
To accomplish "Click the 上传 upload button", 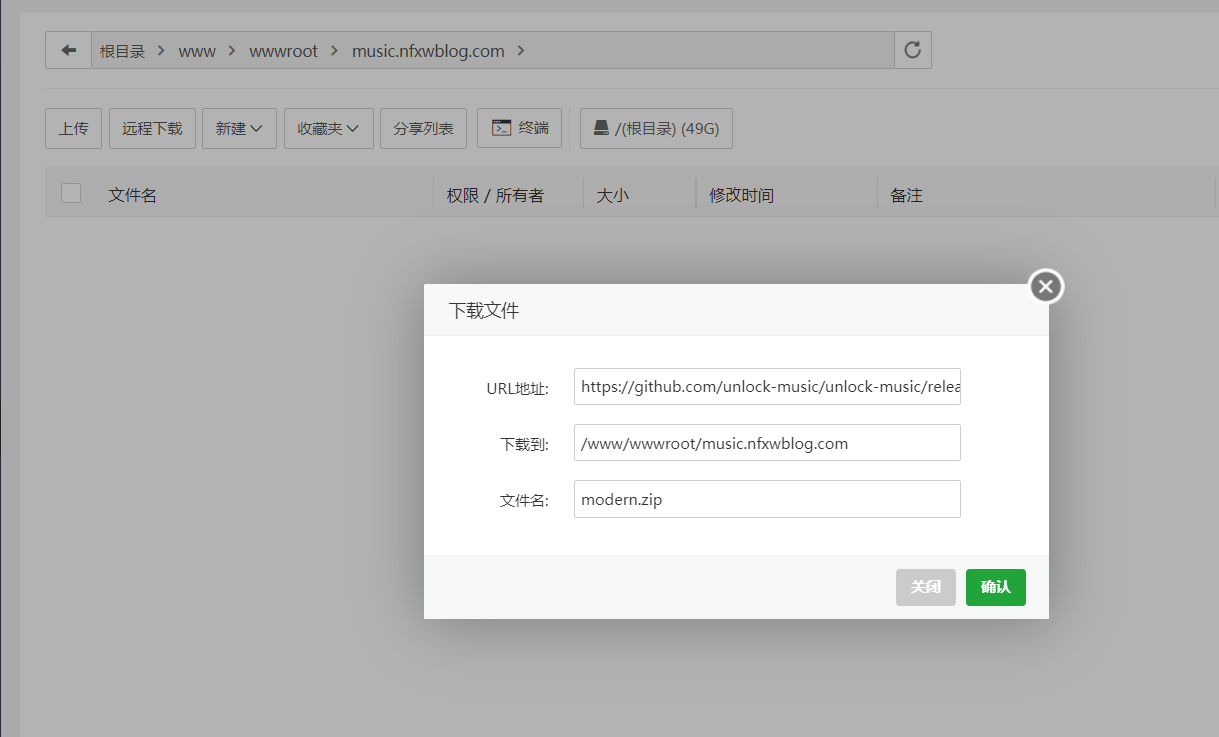I will (72, 128).
